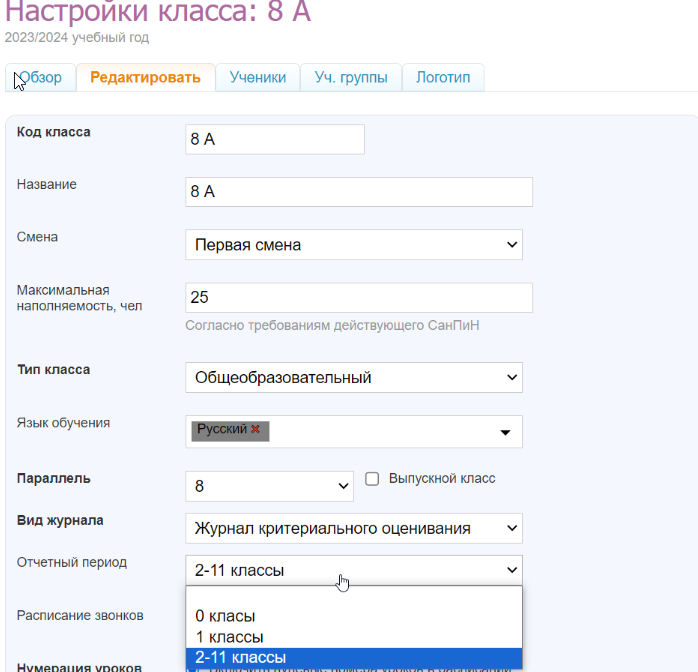Go to the Уч. группы tab
Viewport: 698px width, 672px height.
coord(351,78)
